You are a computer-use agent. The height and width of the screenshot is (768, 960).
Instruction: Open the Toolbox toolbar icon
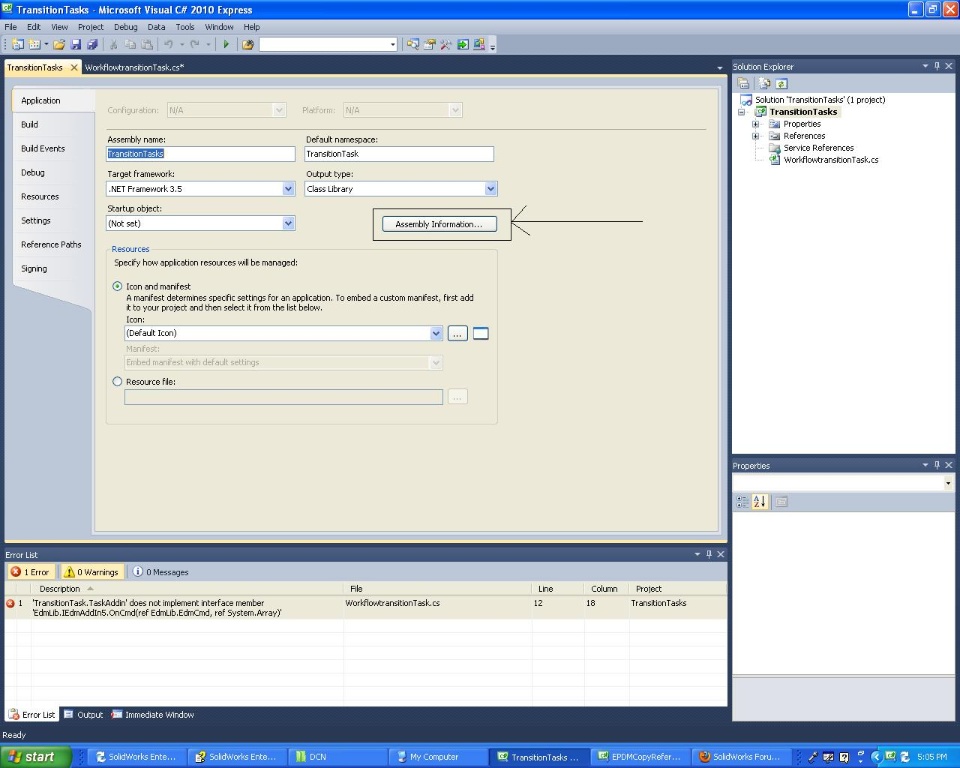[446, 44]
